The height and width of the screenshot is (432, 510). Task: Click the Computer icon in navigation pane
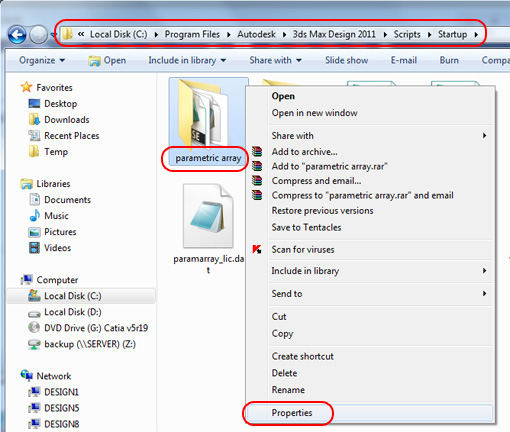pyautogui.click(x=26, y=280)
